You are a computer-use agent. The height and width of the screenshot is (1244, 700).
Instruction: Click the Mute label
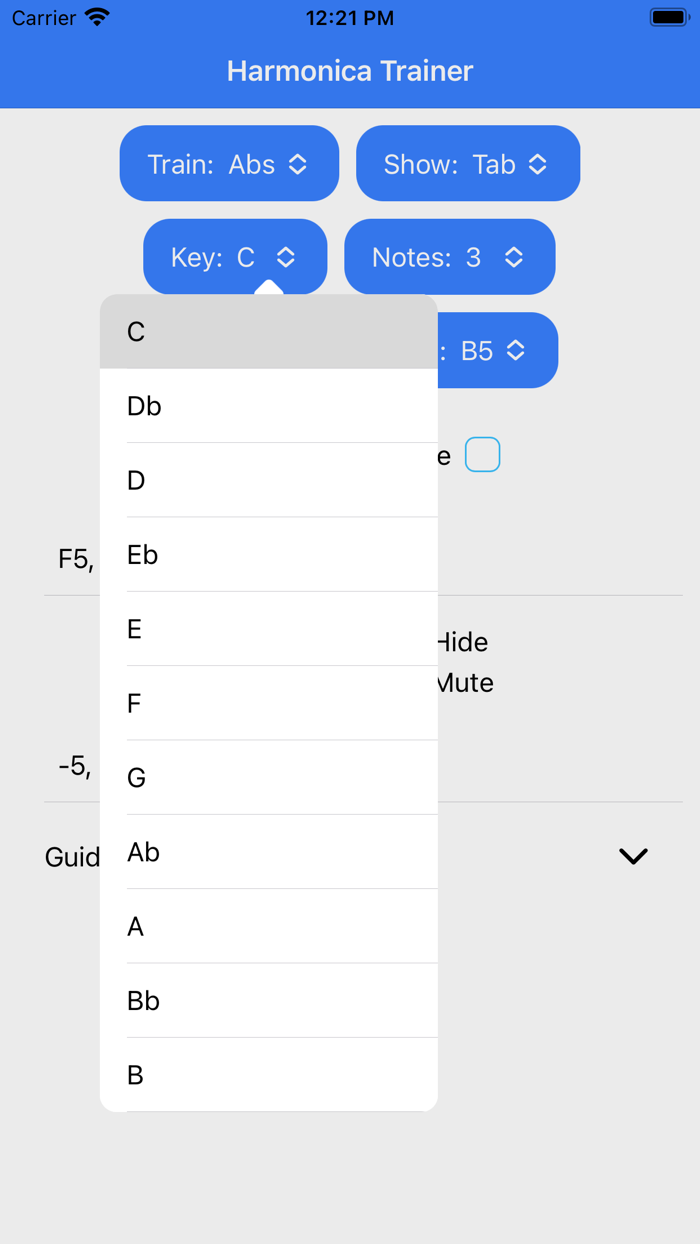[466, 683]
